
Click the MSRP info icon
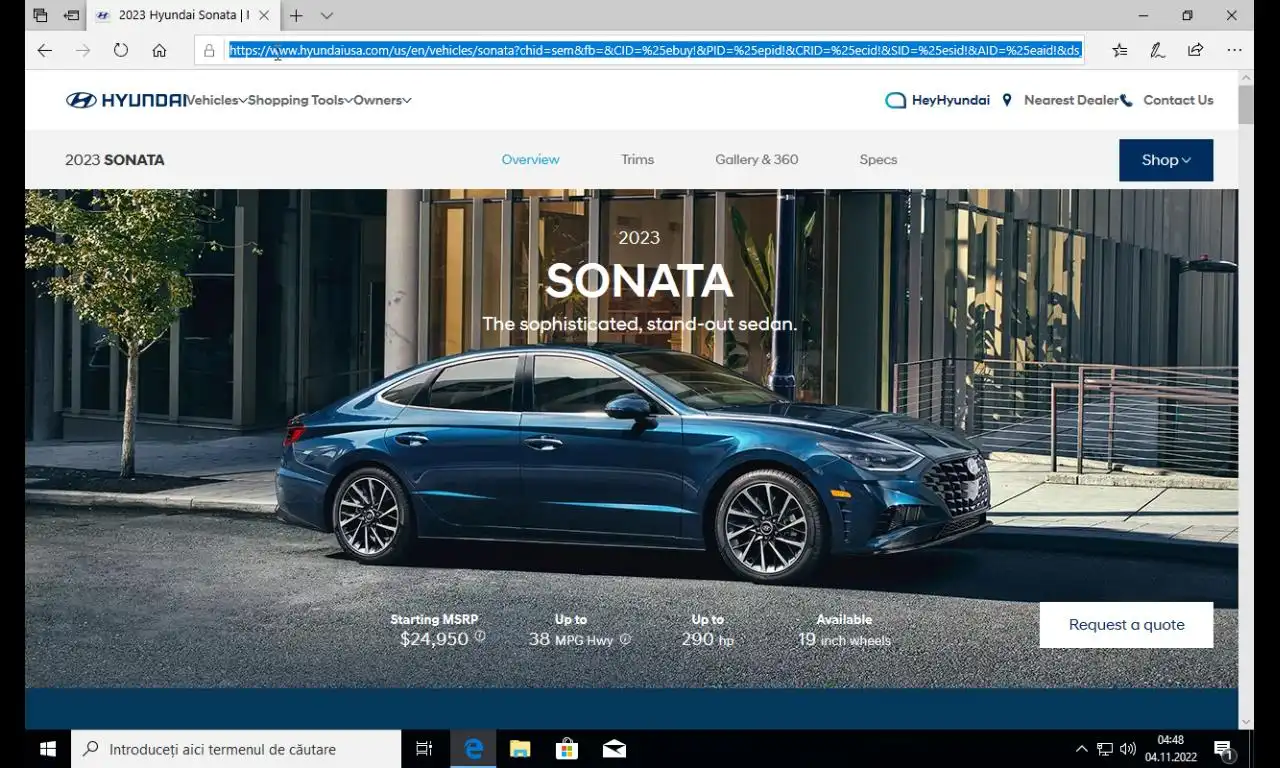[x=480, y=636]
